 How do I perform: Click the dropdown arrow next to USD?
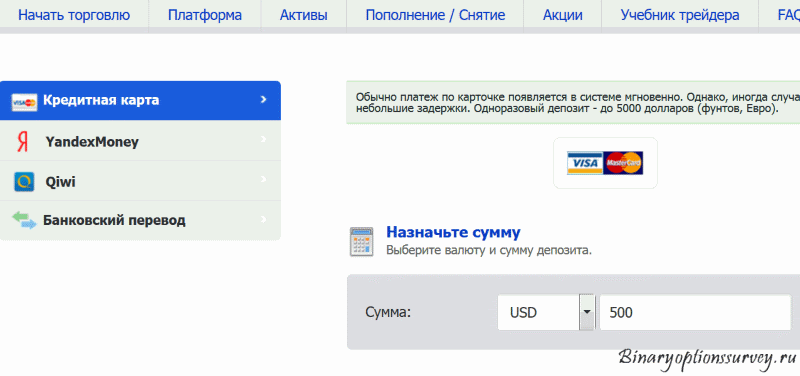pos(587,312)
